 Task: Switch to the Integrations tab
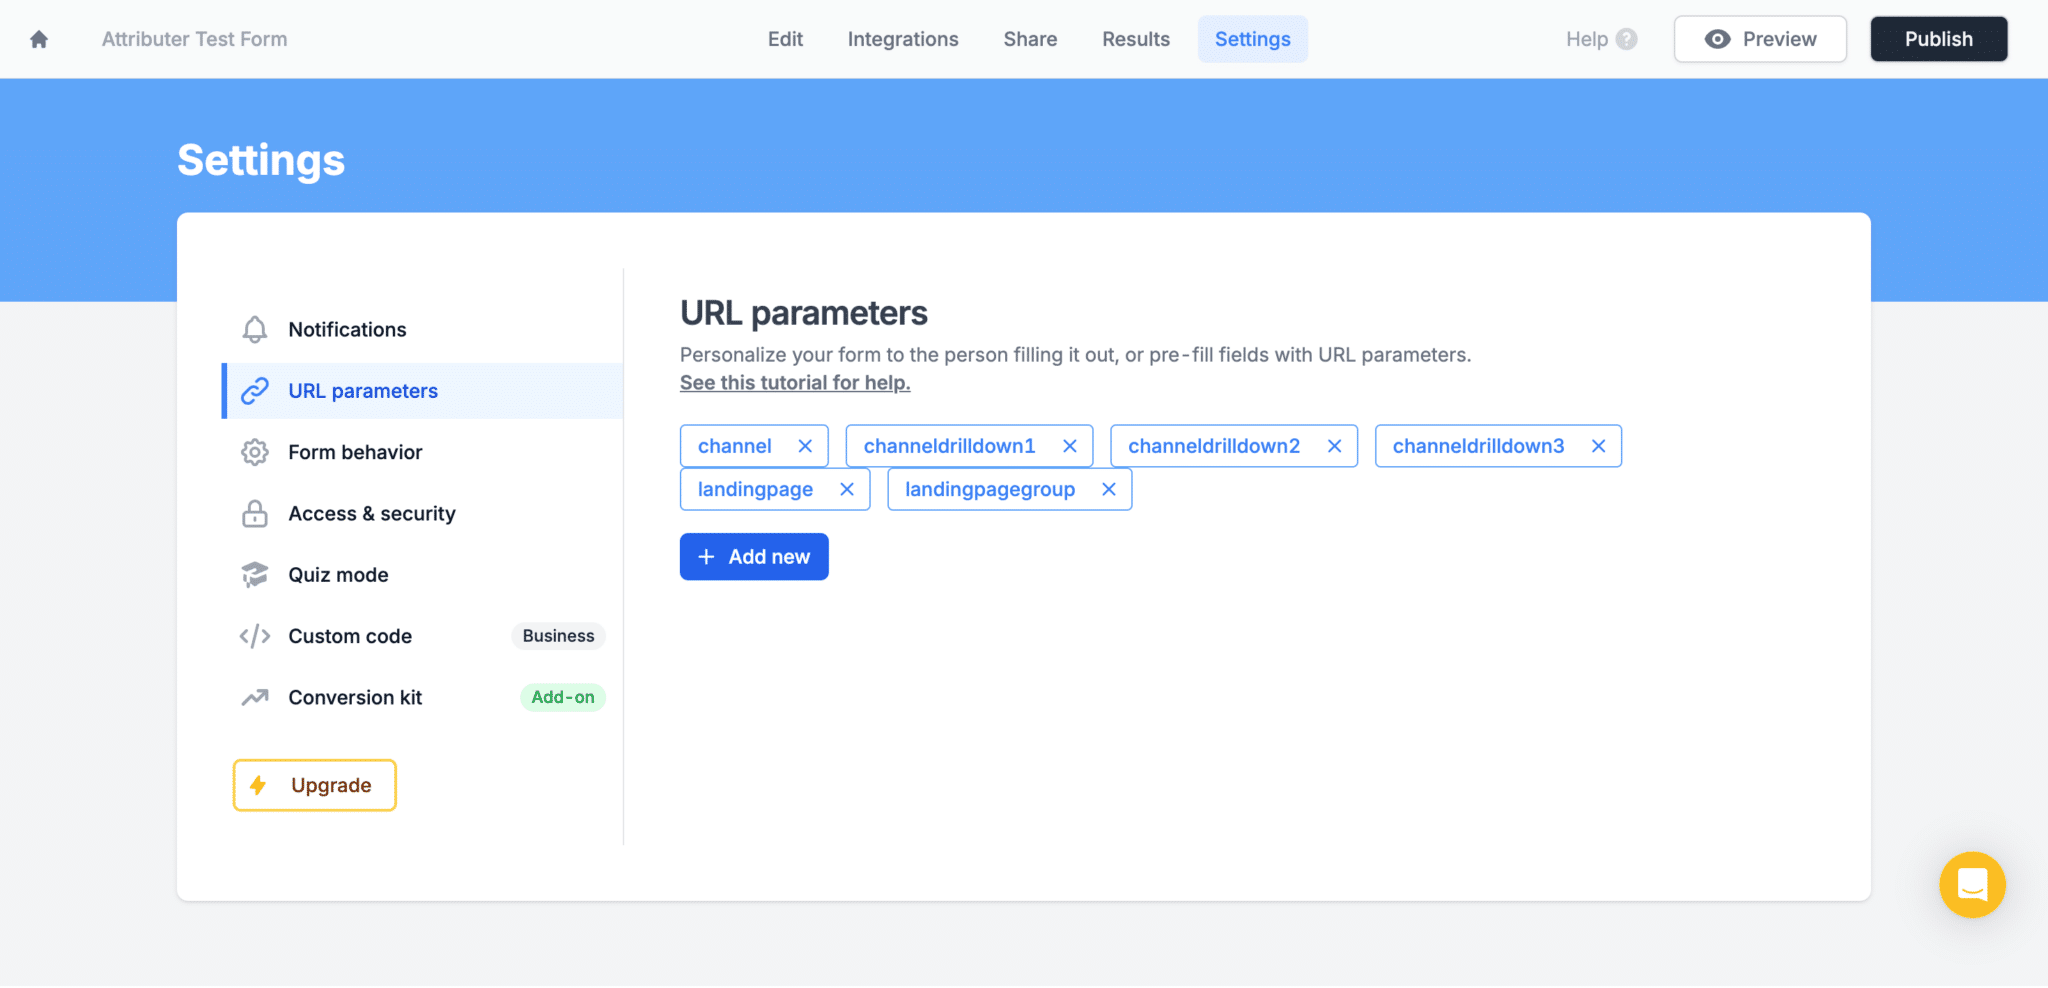pos(902,39)
